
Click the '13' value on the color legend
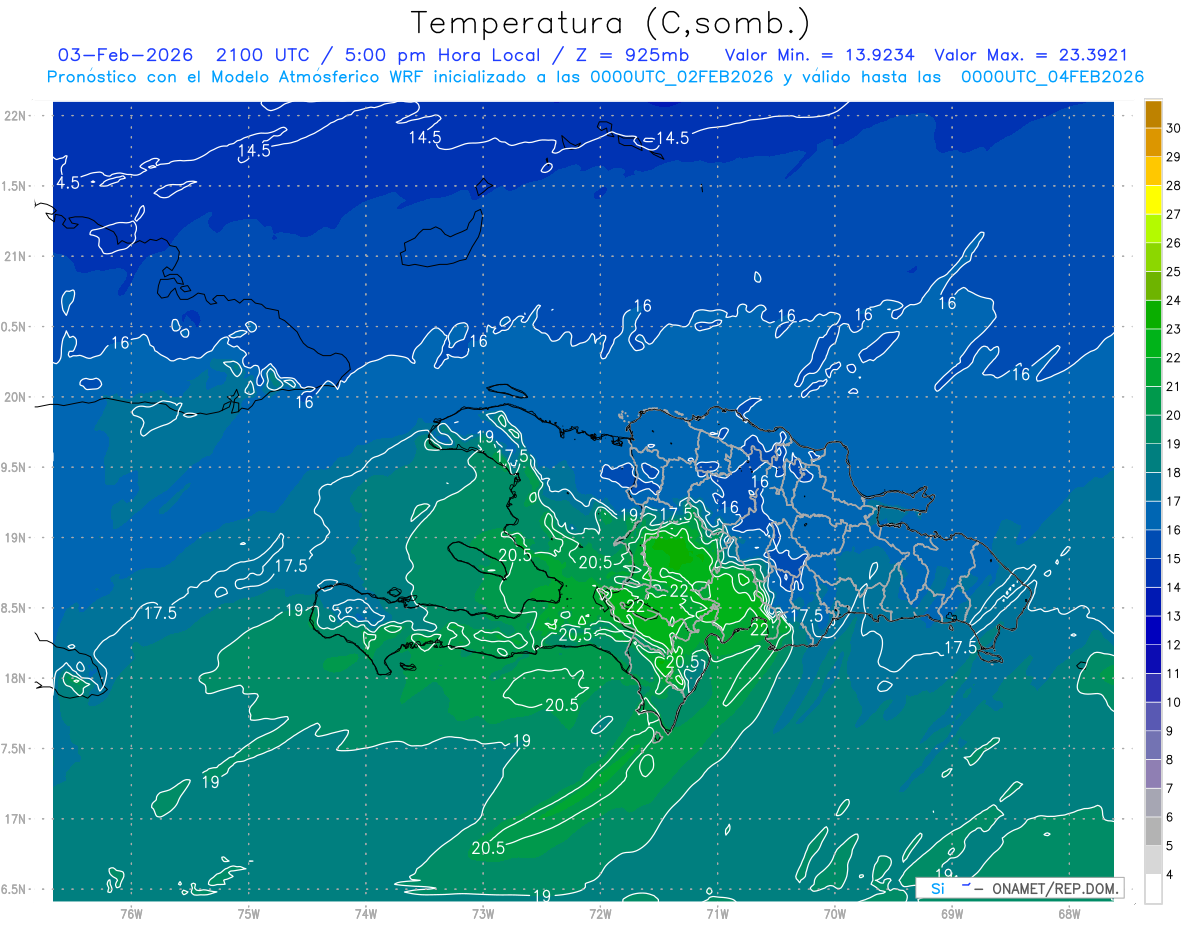point(1174,616)
